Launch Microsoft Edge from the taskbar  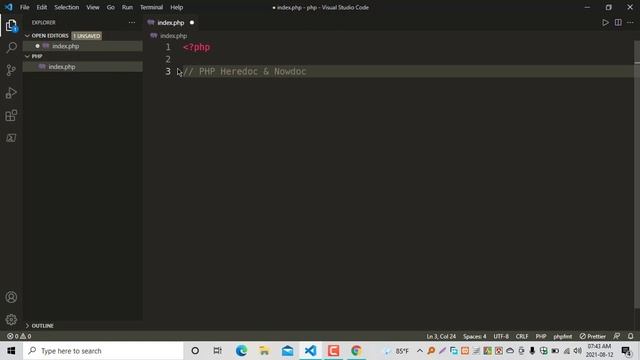point(241,351)
